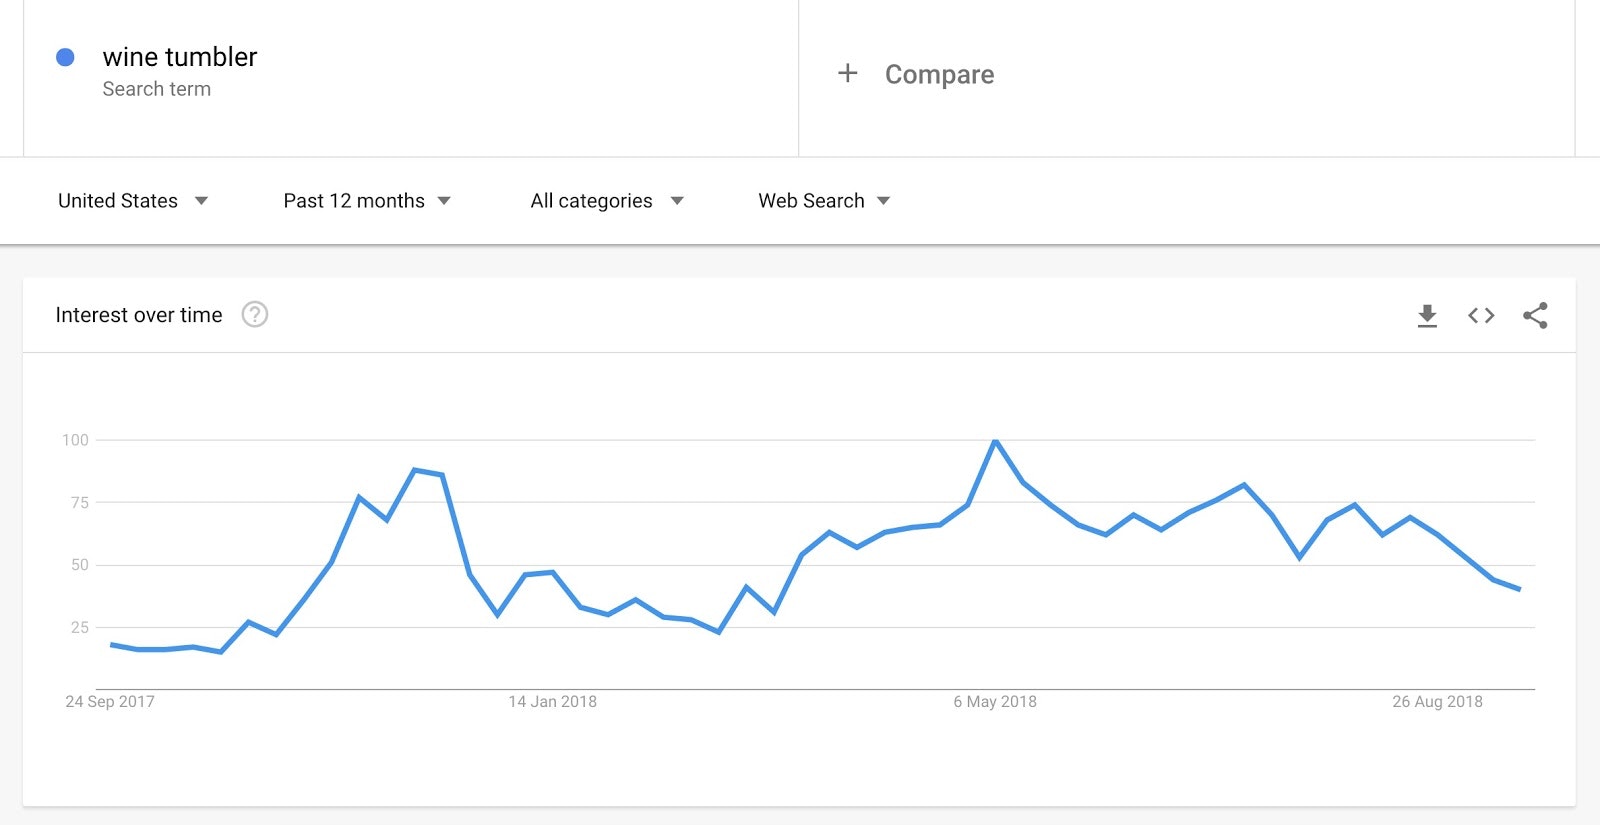Click the Search term subtitle text

157,89
